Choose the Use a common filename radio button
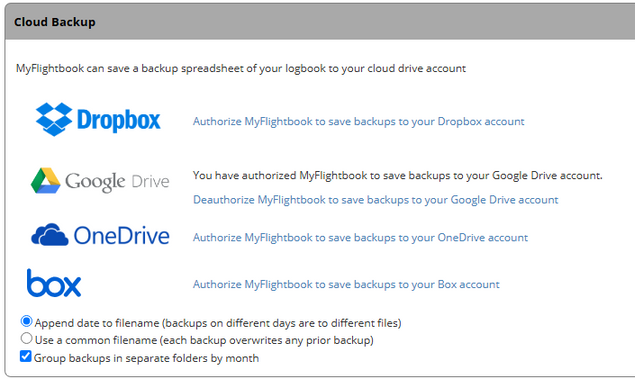Screen dimensions: 635x379 pyautogui.click(x=26, y=338)
